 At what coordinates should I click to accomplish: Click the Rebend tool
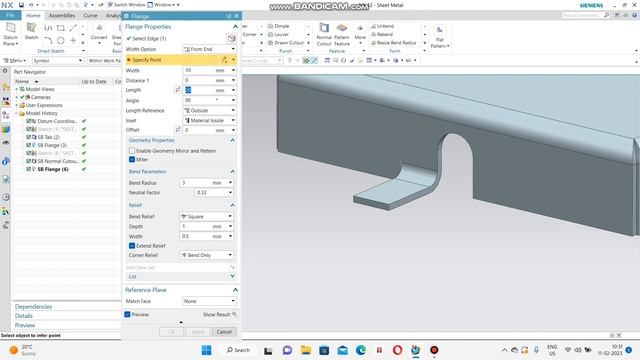(x=382, y=34)
